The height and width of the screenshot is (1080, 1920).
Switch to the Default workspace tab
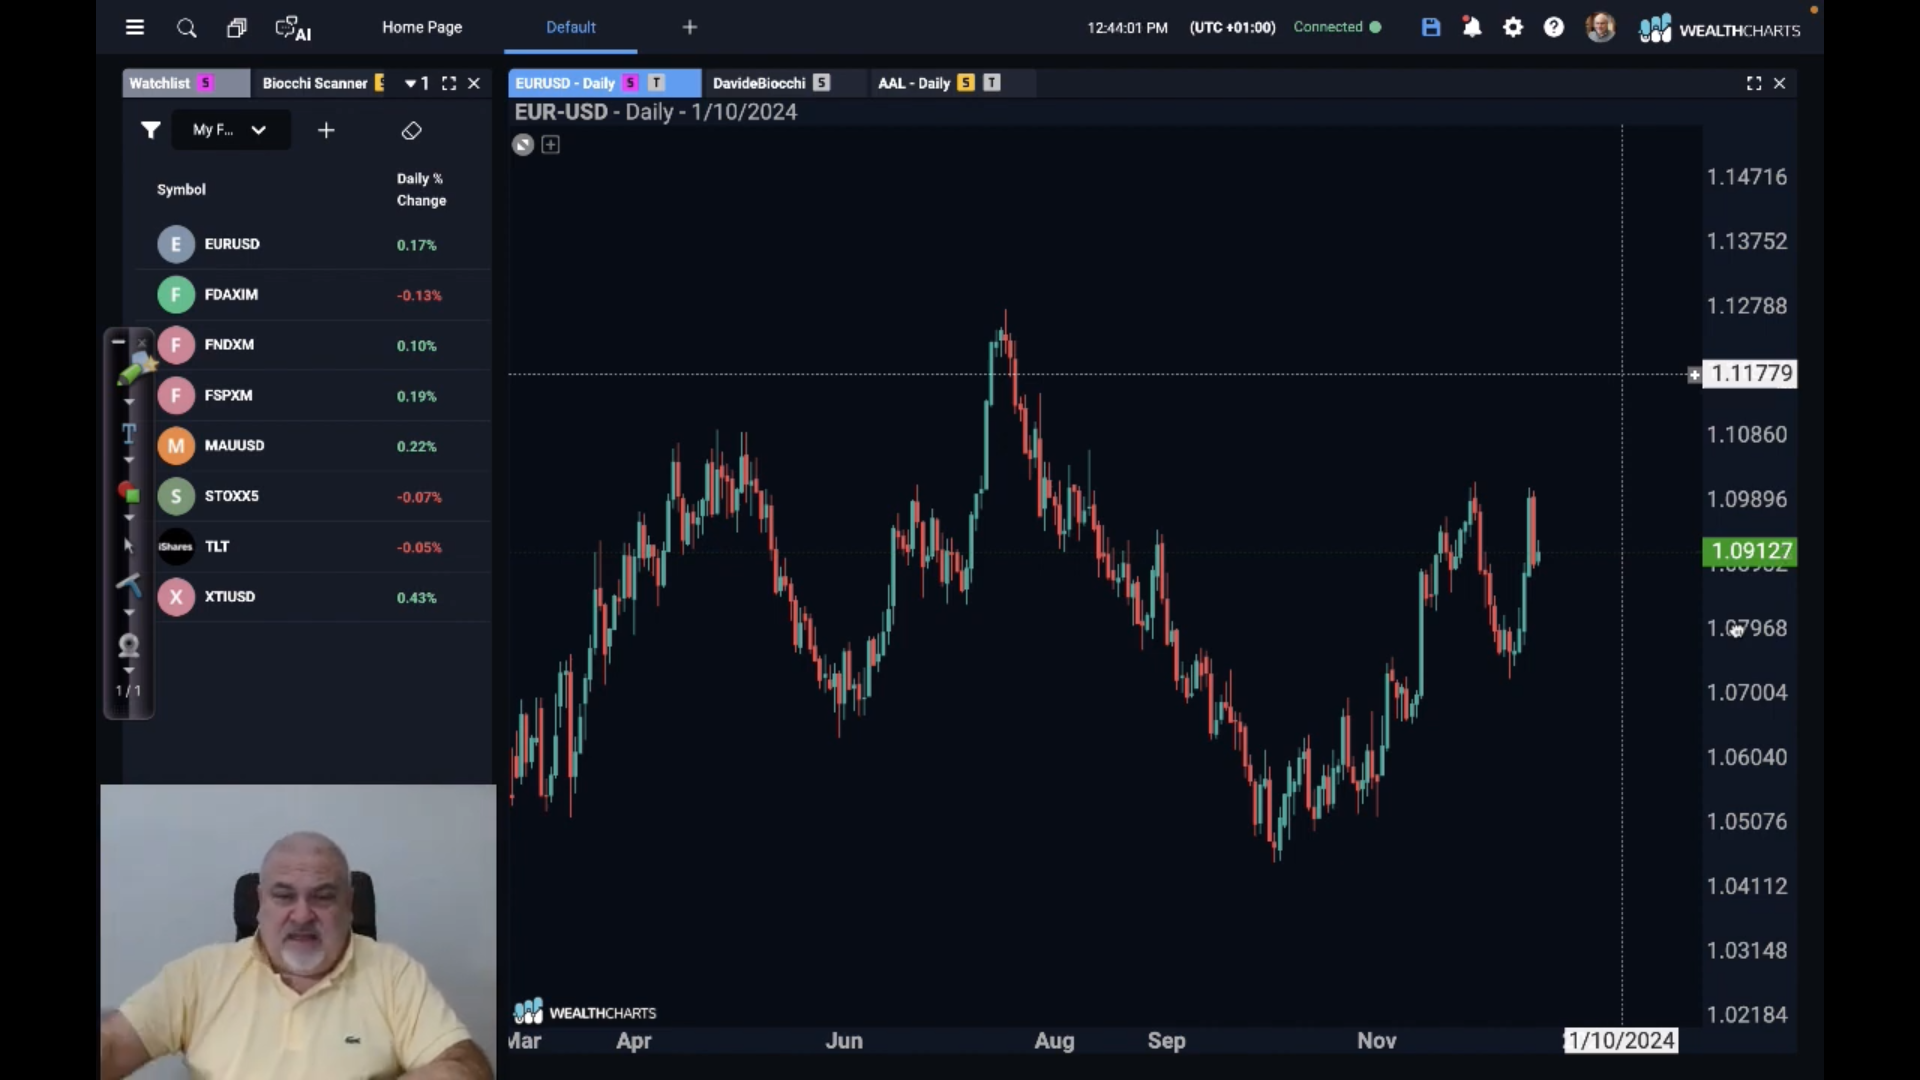pos(571,27)
